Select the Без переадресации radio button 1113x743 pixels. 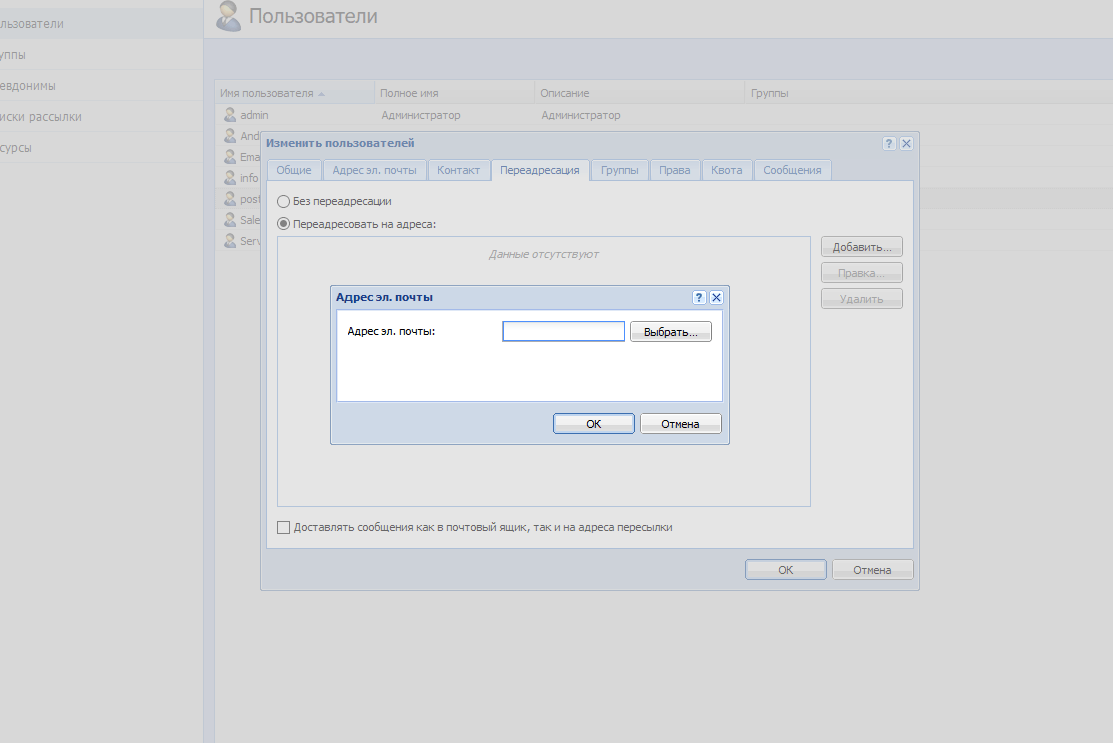coord(283,201)
